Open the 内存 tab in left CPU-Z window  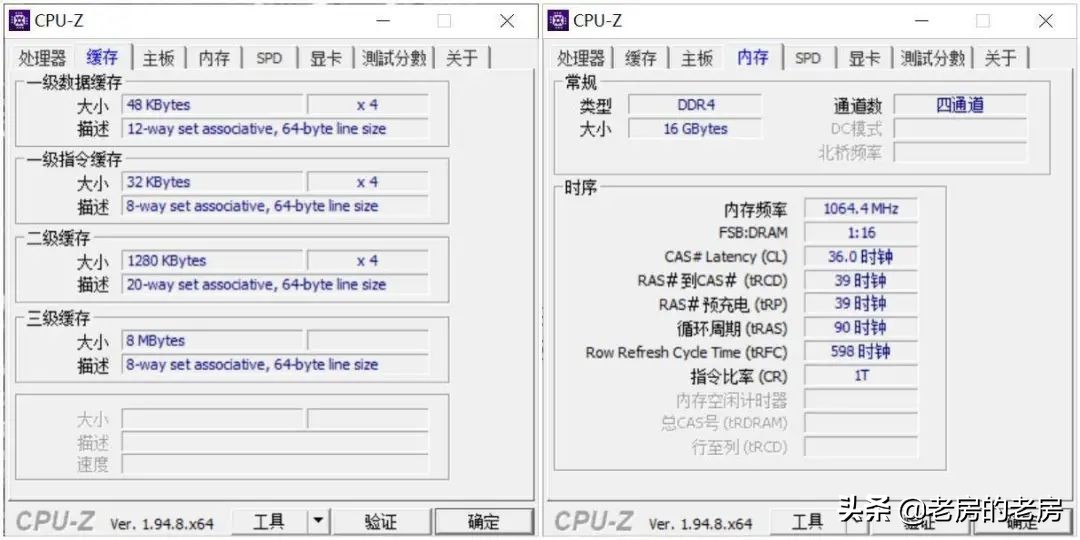click(214, 58)
